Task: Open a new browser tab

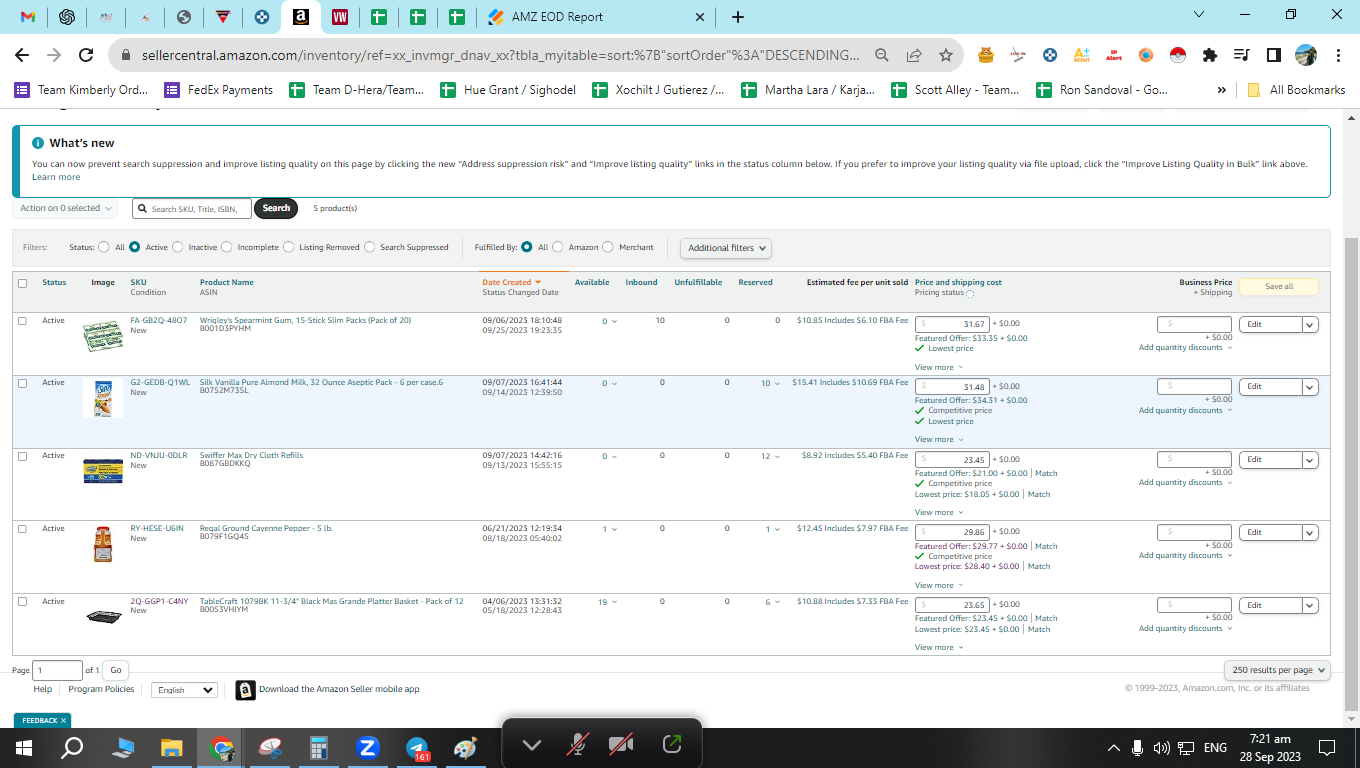Action: click(x=738, y=17)
